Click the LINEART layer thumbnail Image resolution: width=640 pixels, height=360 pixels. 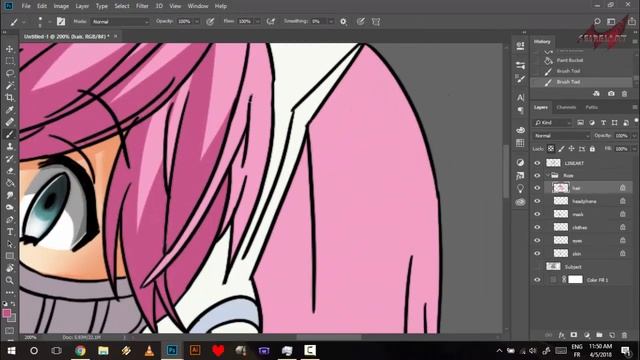[553, 163]
